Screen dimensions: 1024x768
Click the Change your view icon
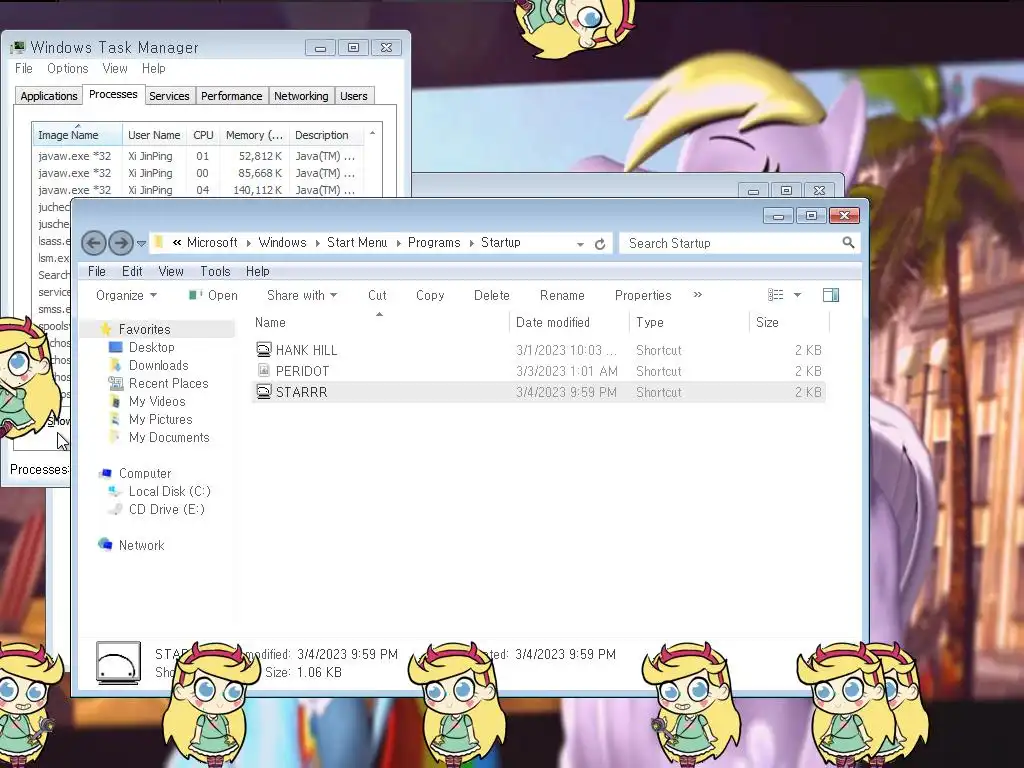point(775,295)
